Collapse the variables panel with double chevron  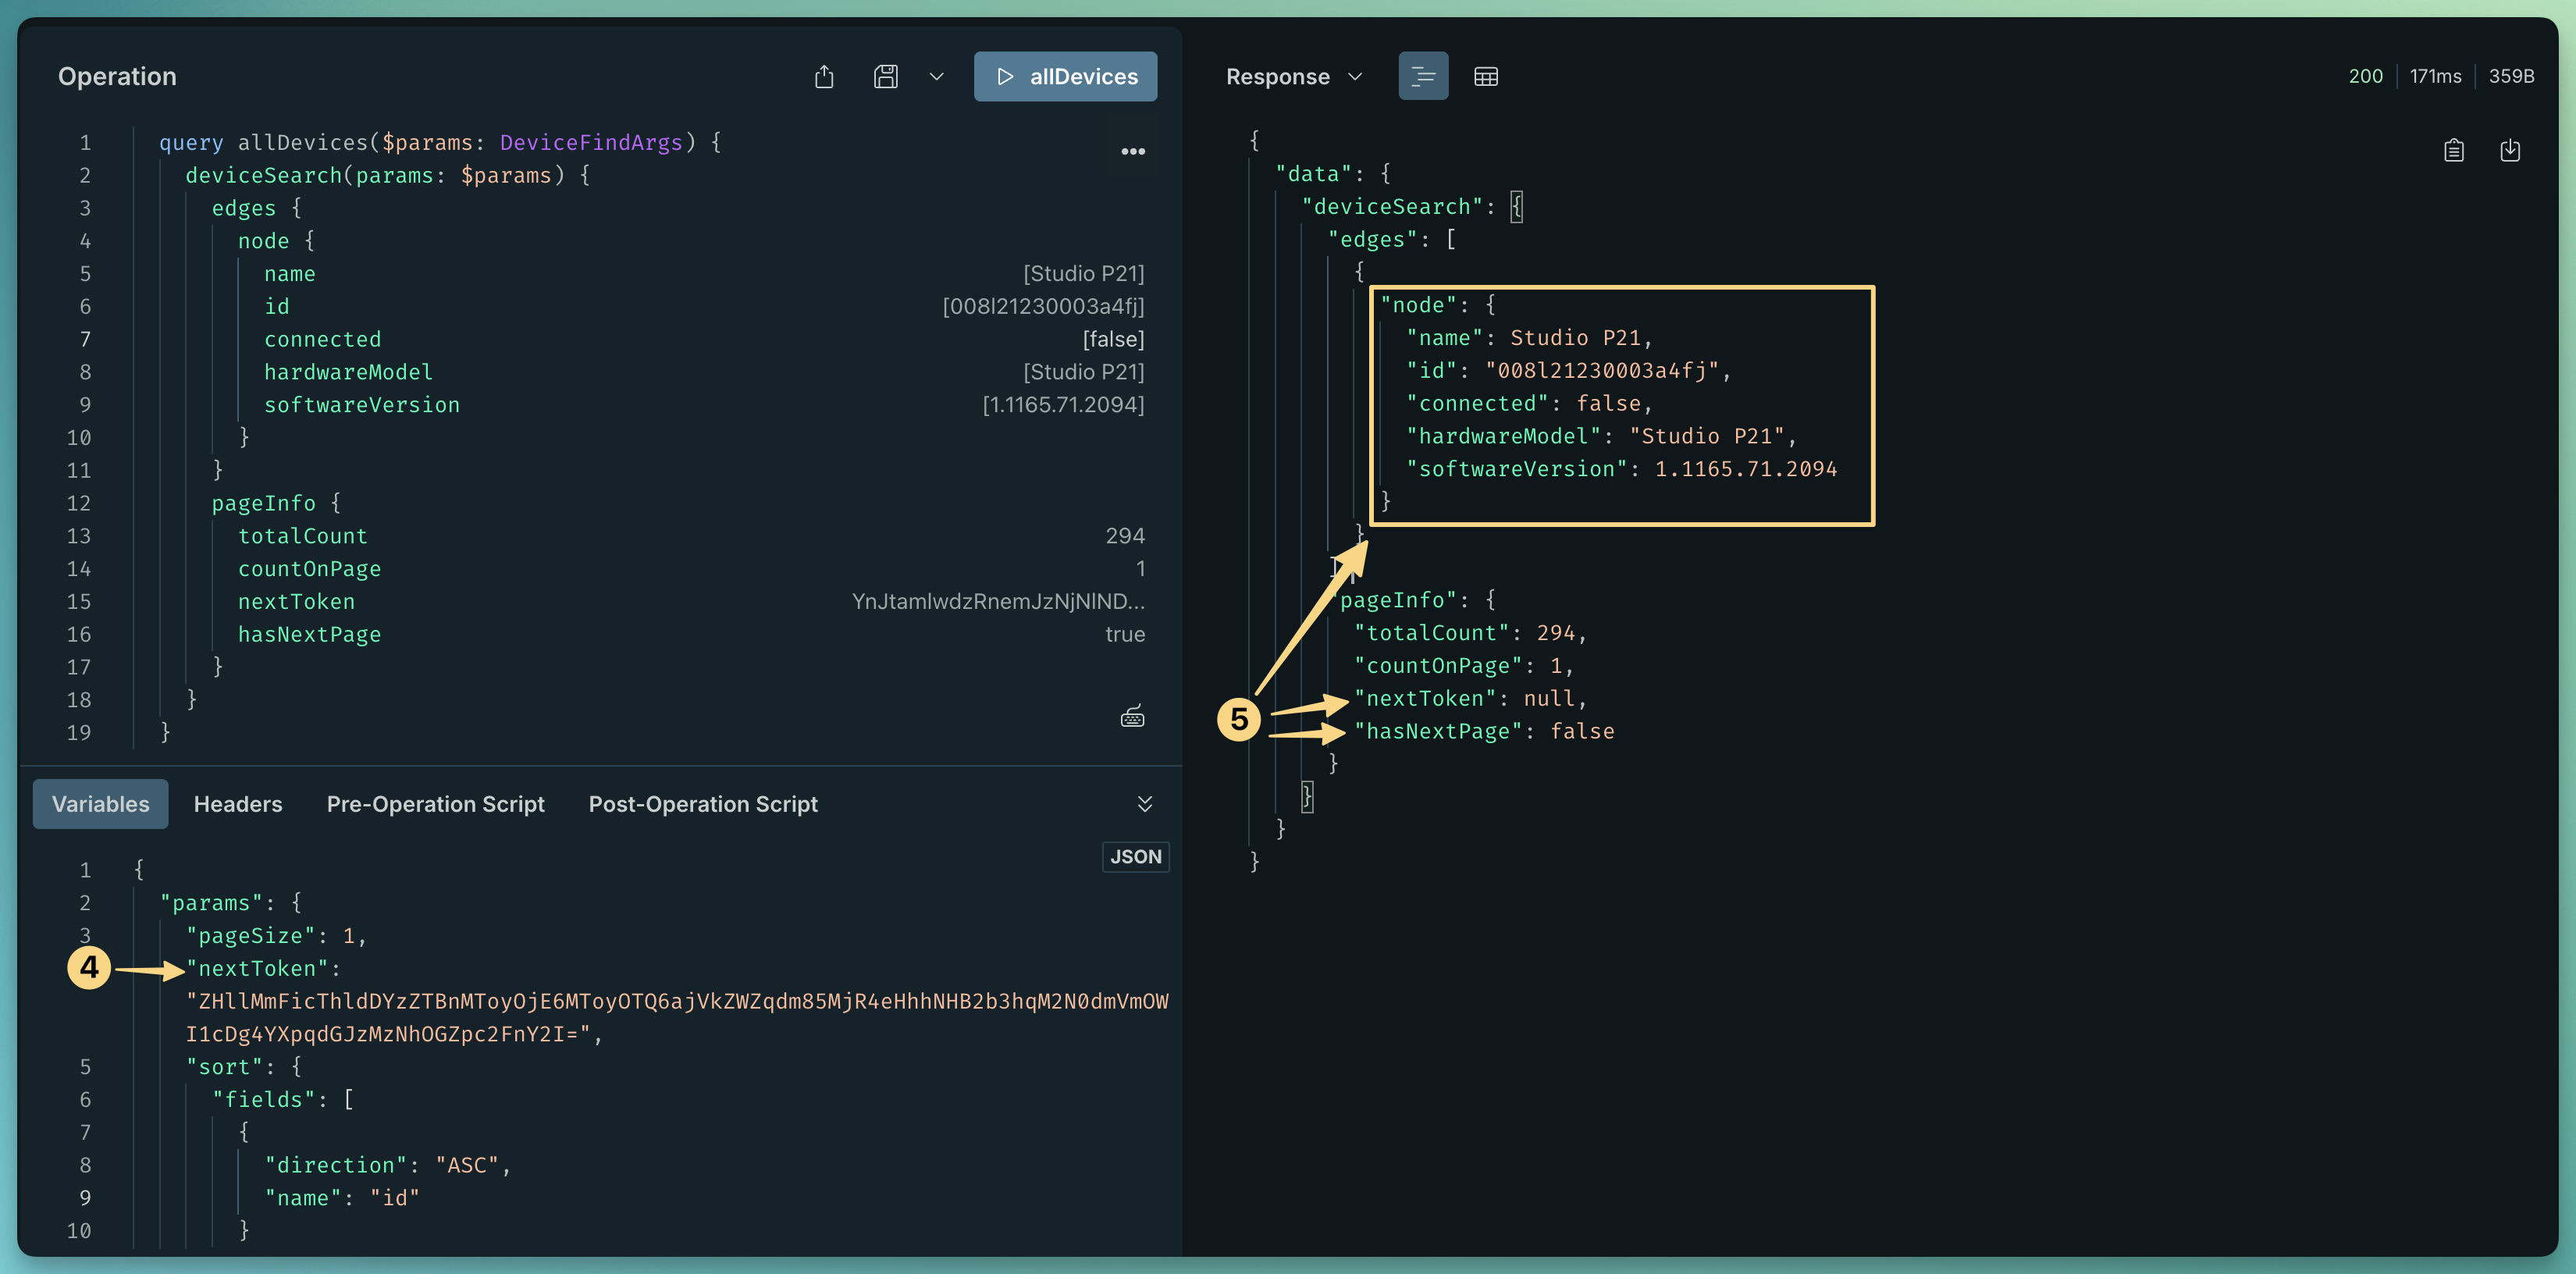point(1145,804)
